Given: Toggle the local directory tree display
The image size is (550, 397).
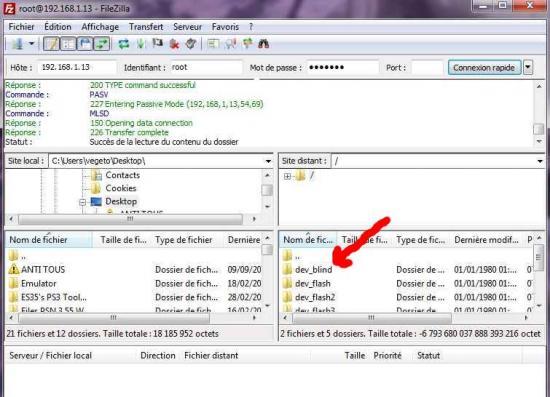Looking at the screenshot, I should [x=68, y=44].
